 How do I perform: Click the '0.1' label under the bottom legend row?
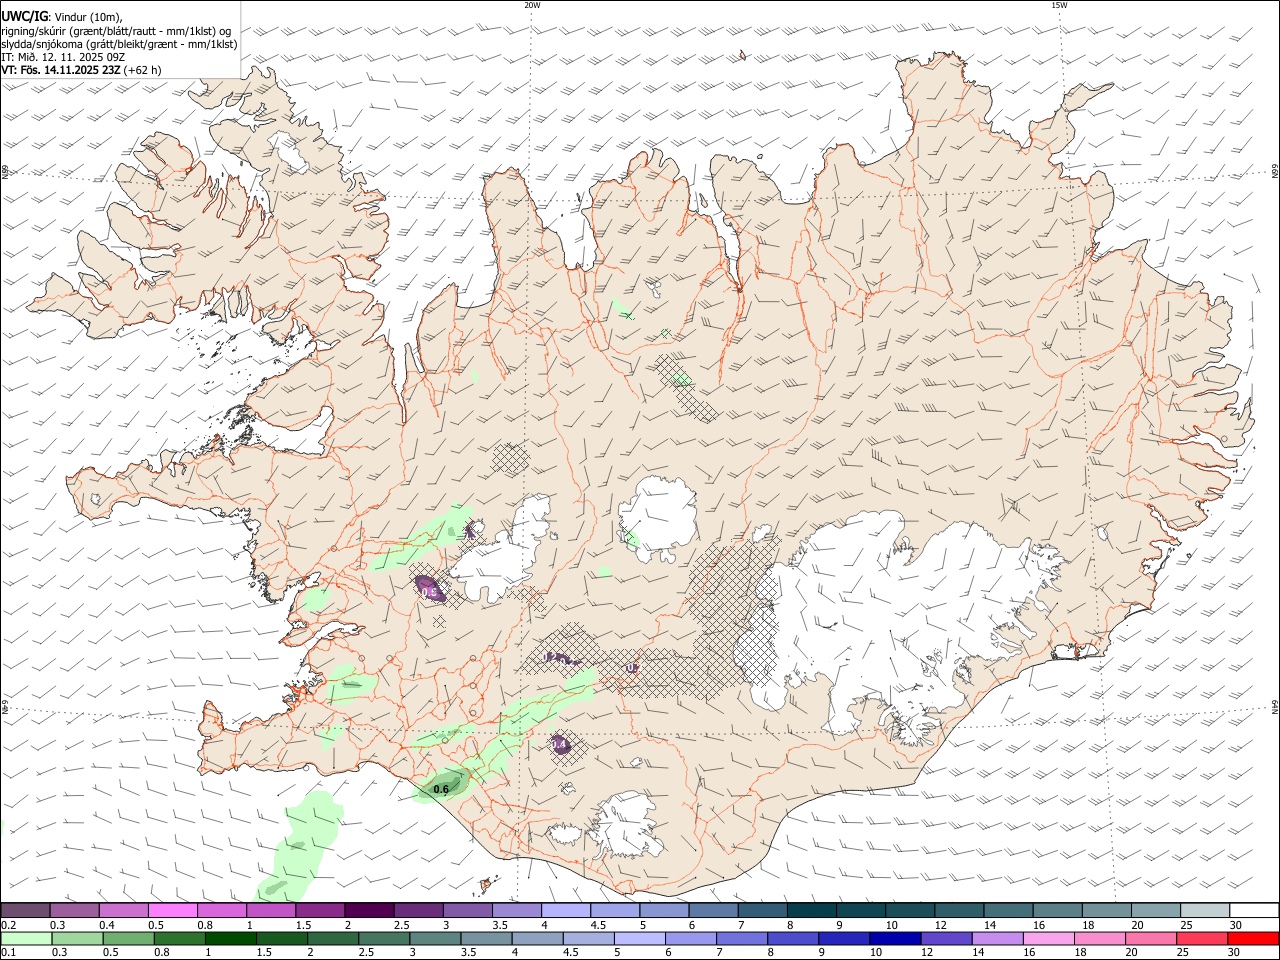pyautogui.click(x=7, y=953)
